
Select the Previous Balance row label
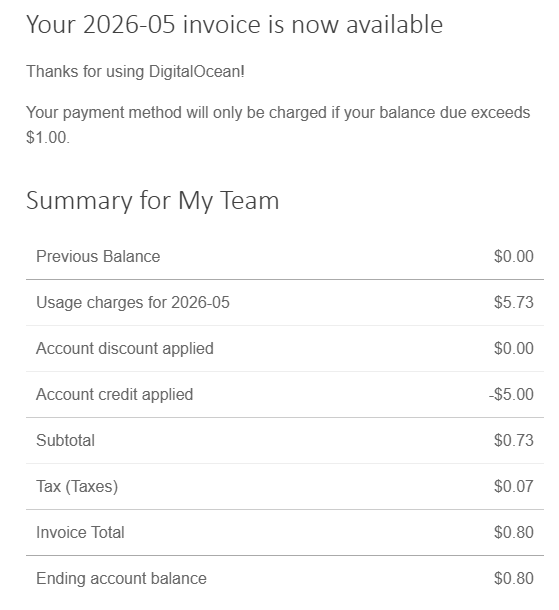pyautogui.click(x=98, y=257)
